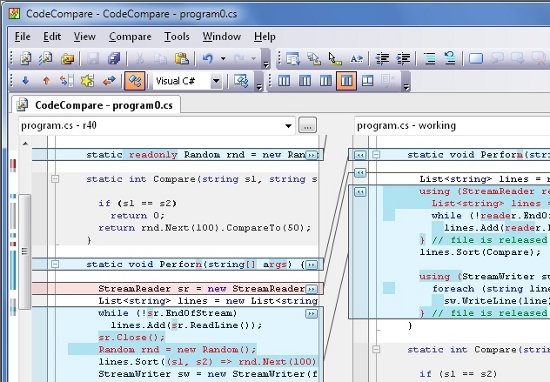550x382 pixels.
Task: Click the increase indent toolbar icon
Action: coord(403,59)
